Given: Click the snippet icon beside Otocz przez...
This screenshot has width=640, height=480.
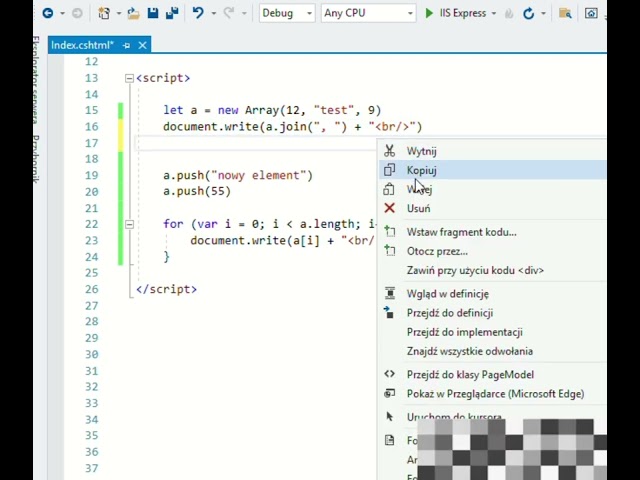Looking at the screenshot, I should pyautogui.click(x=390, y=251).
